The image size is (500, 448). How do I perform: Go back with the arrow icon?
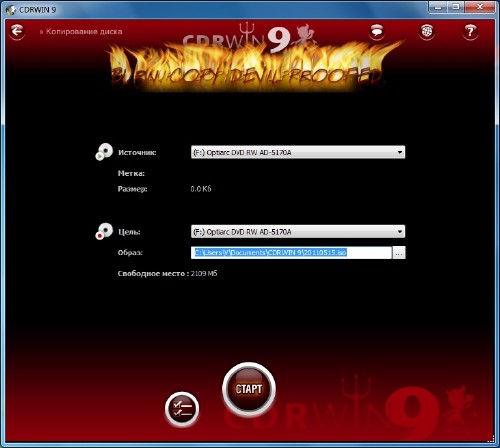17,31
